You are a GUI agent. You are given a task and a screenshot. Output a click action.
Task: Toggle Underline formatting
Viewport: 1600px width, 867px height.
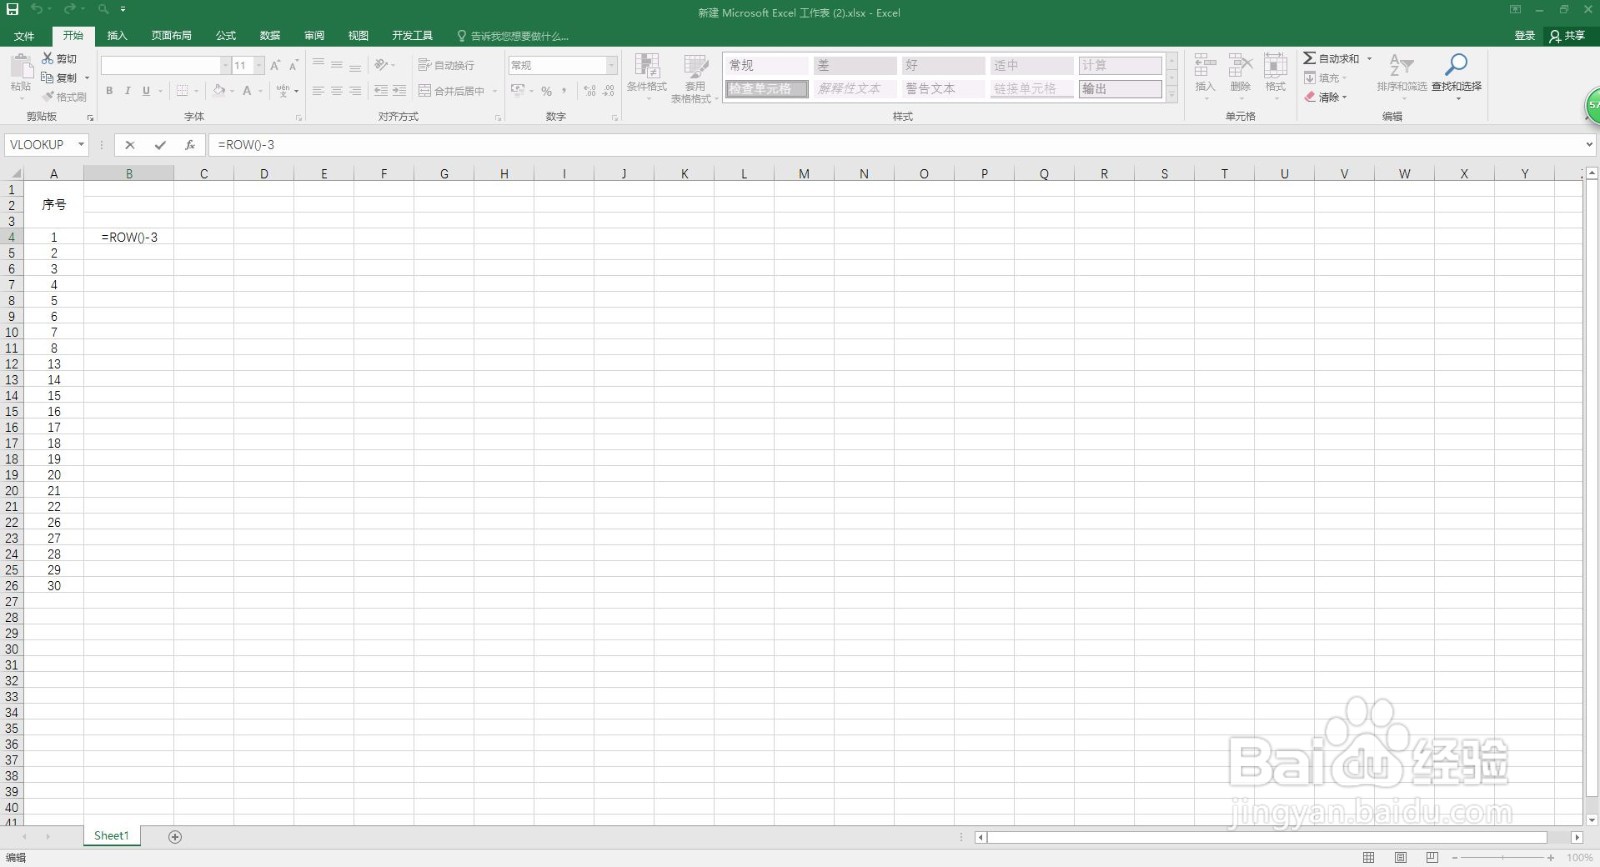[x=146, y=91]
